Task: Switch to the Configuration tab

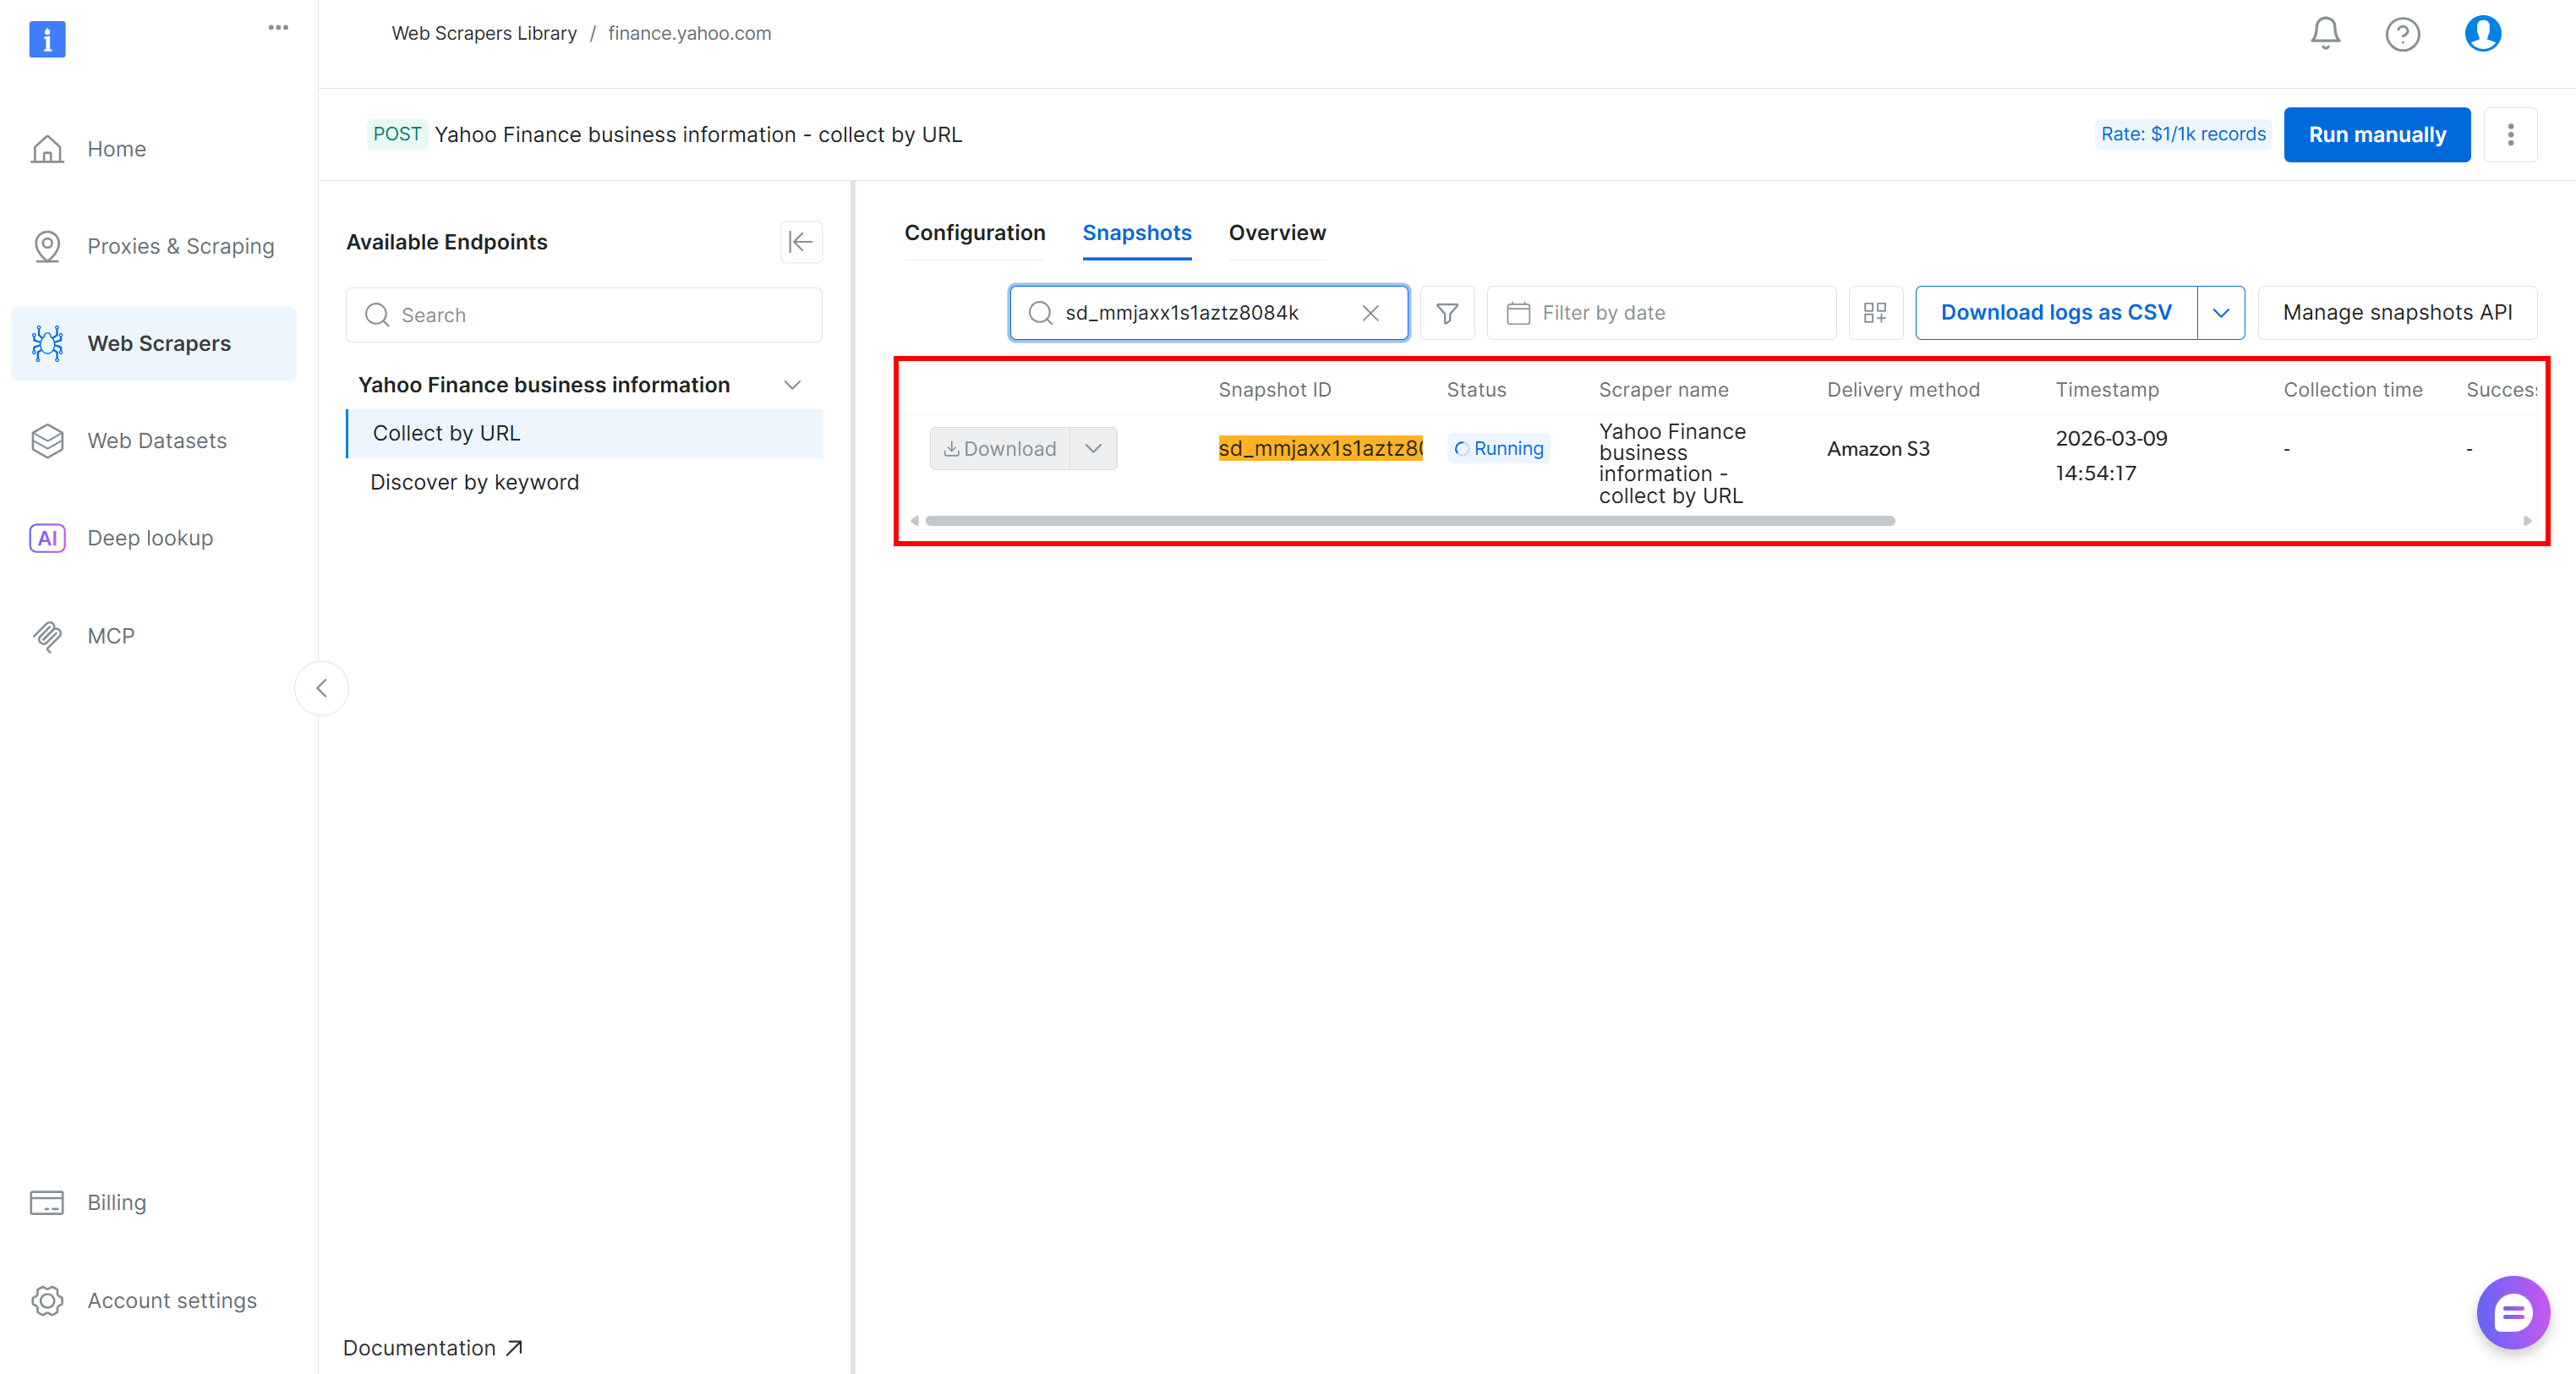Action: 975,233
